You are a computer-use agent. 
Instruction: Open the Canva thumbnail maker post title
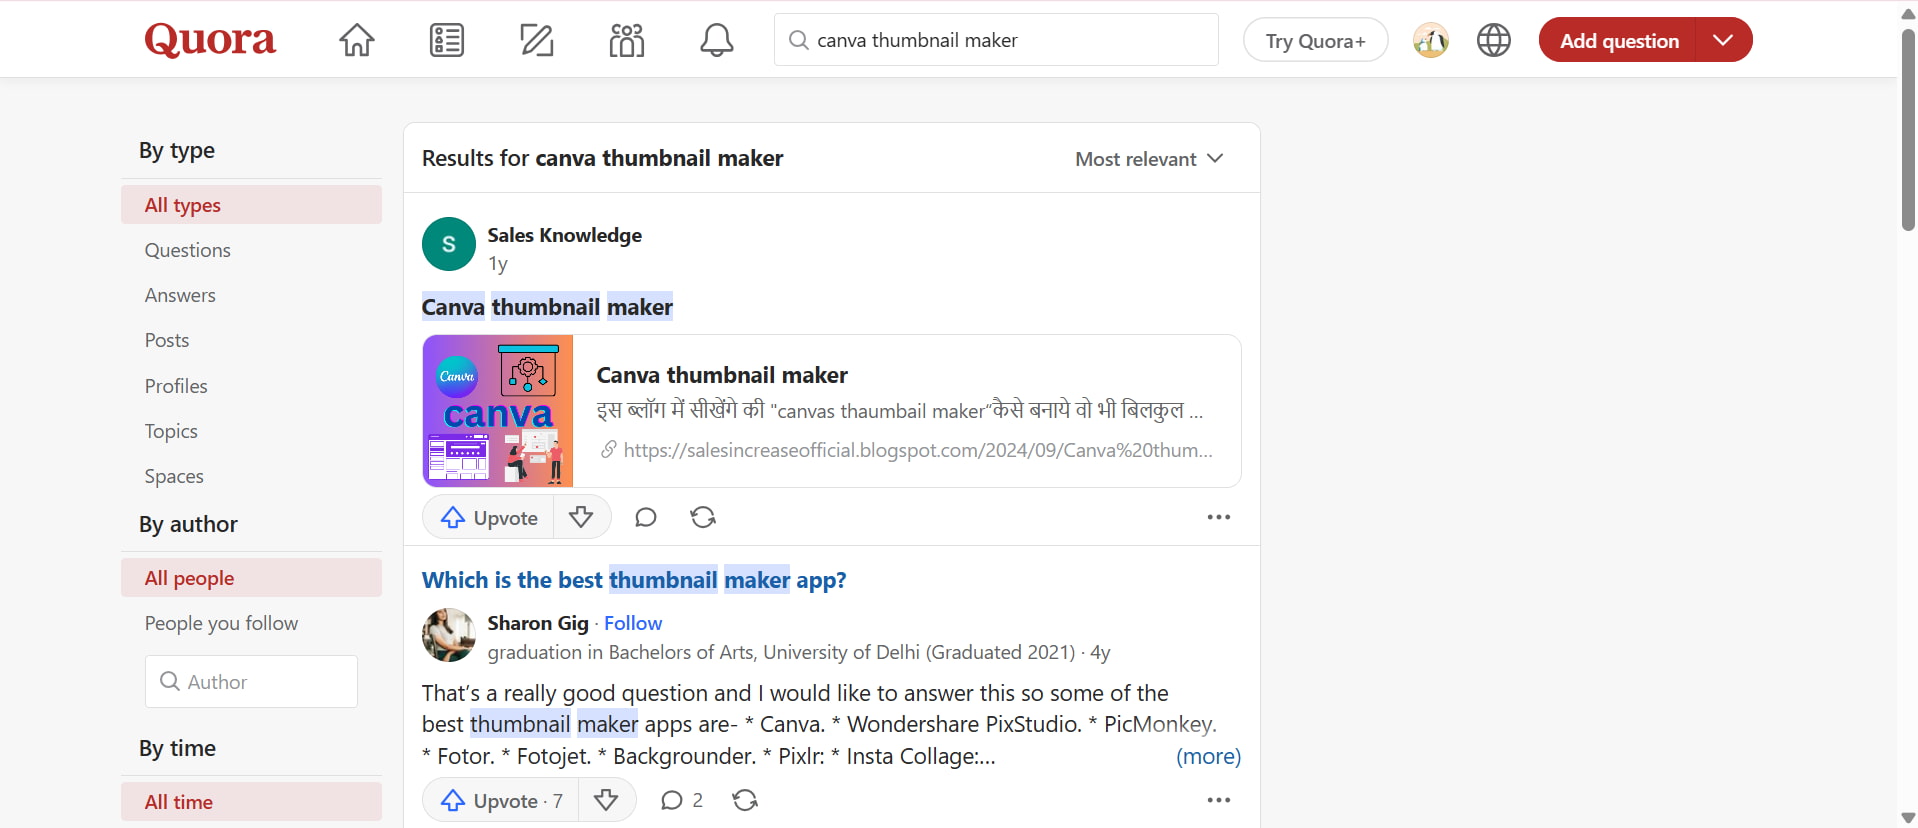pos(547,307)
